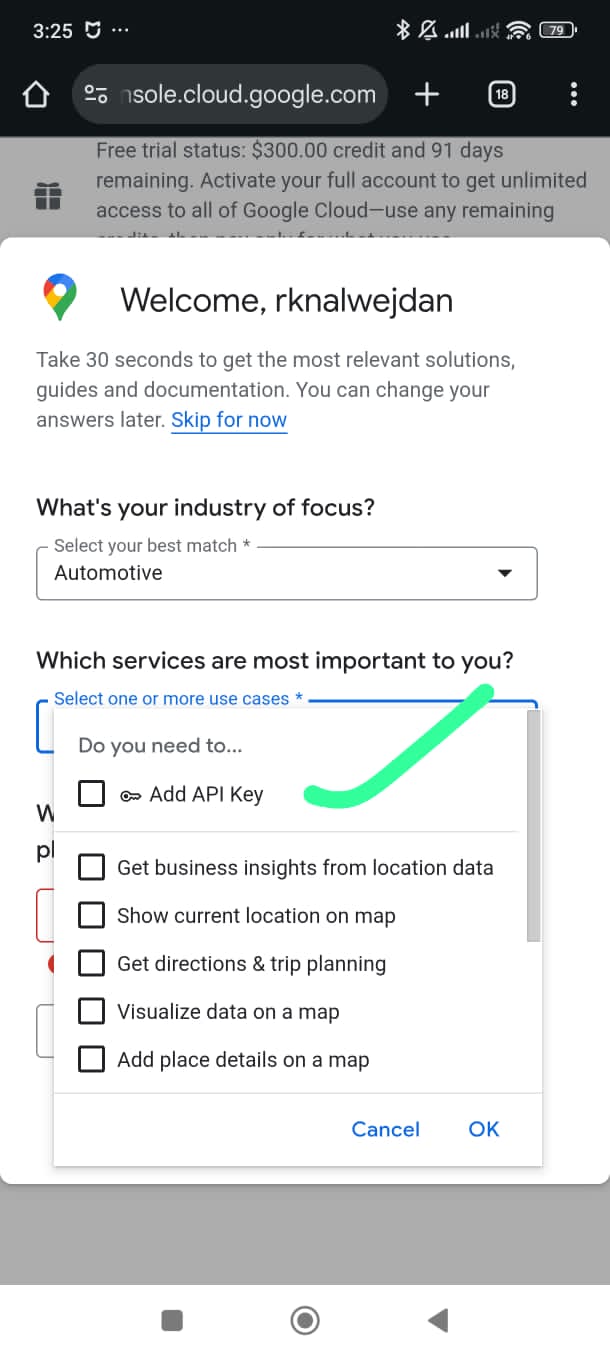The height and width of the screenshot is (1356, 610).
Task: Open a new tab with plus icon
Action: [427, 95]
